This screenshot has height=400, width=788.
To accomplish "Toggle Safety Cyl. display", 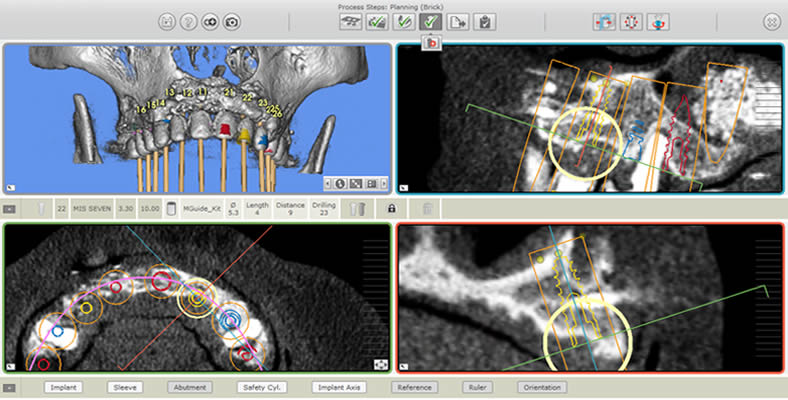I will tap(259, 387).
